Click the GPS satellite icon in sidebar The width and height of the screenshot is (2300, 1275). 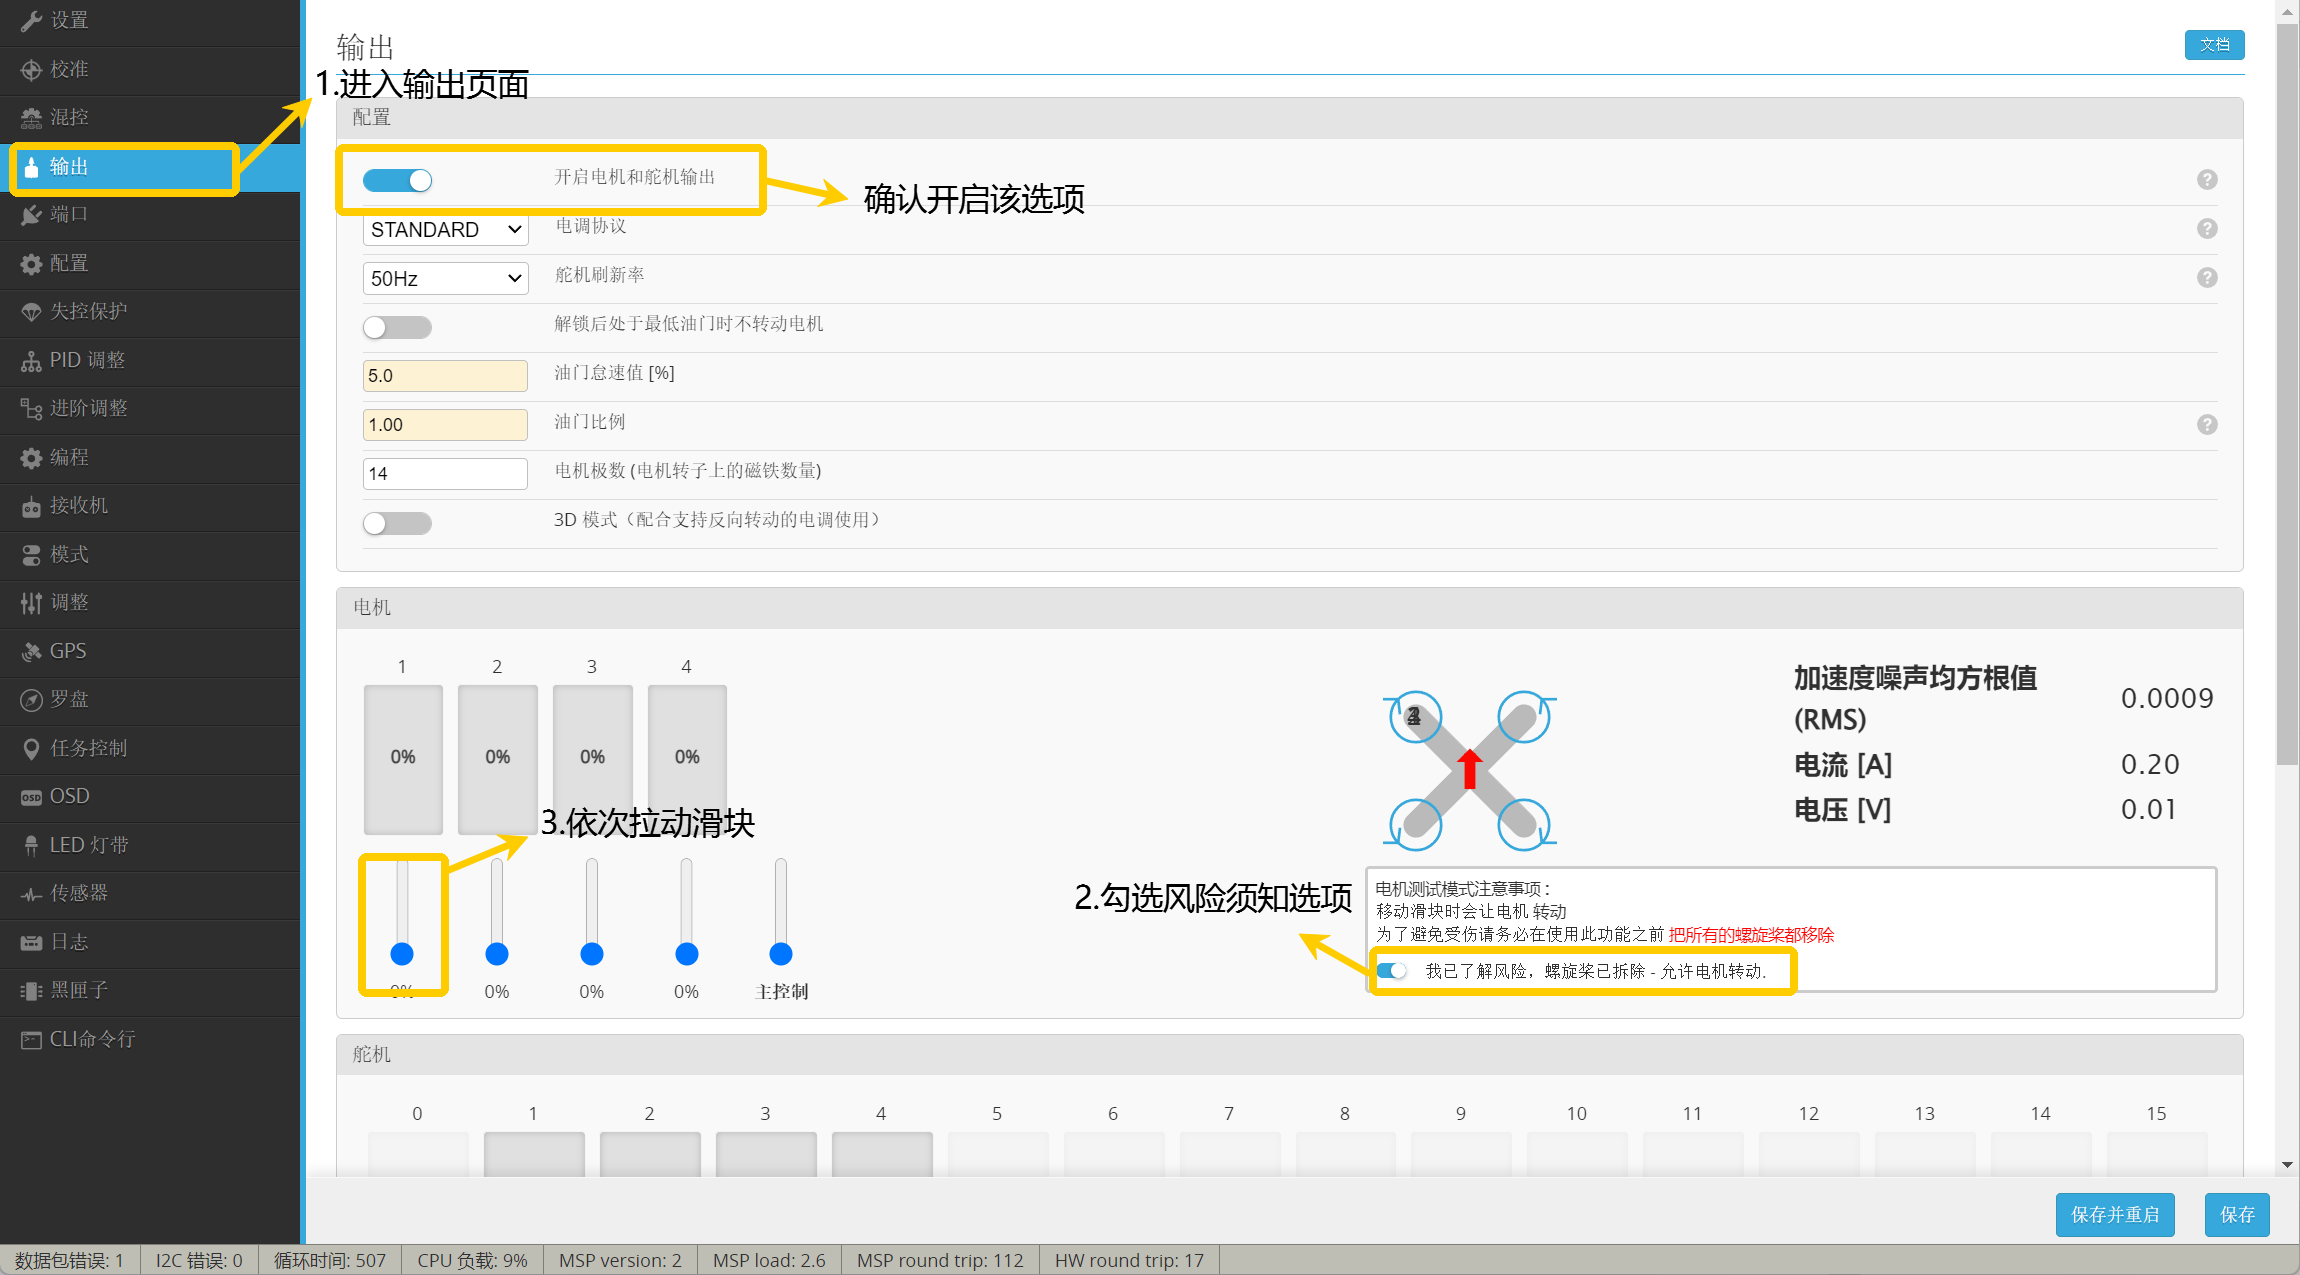pos(31,652)
